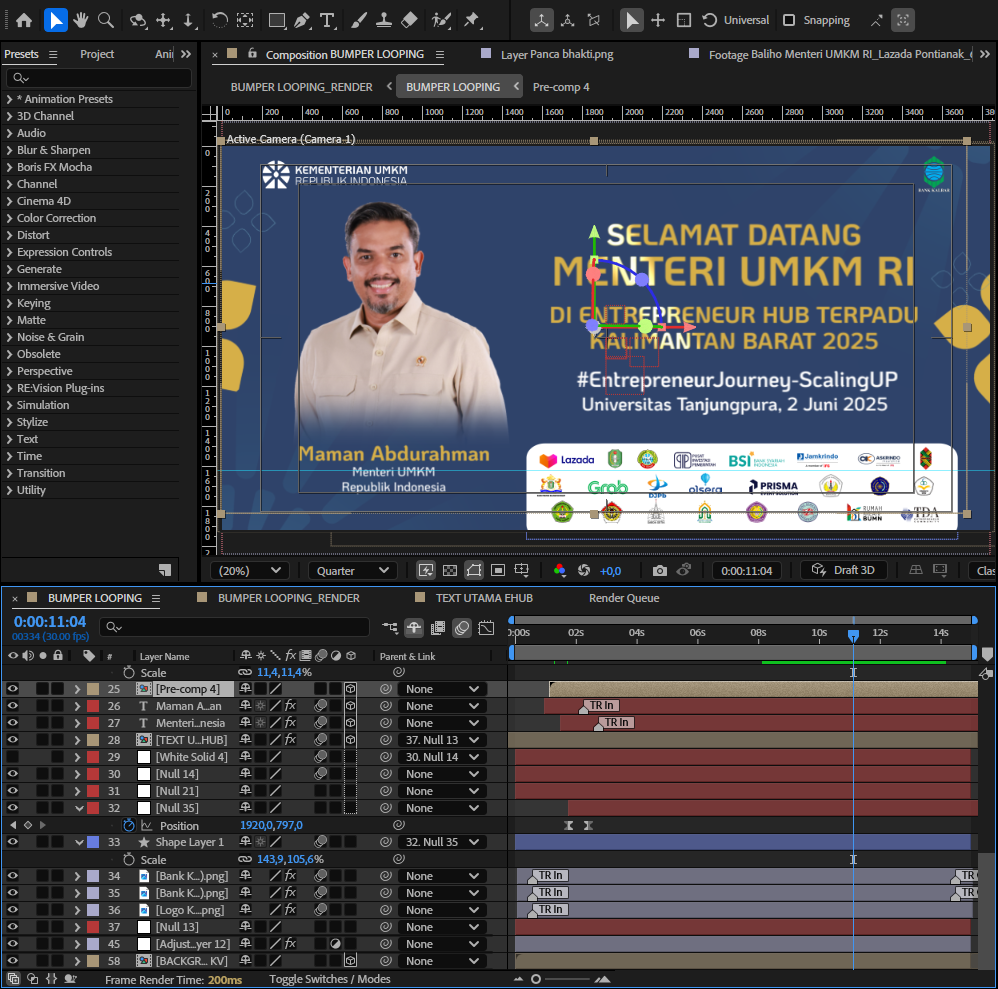
Task: Toggle visibility of Shape Layer 1
Action: [x=13, y=841]
